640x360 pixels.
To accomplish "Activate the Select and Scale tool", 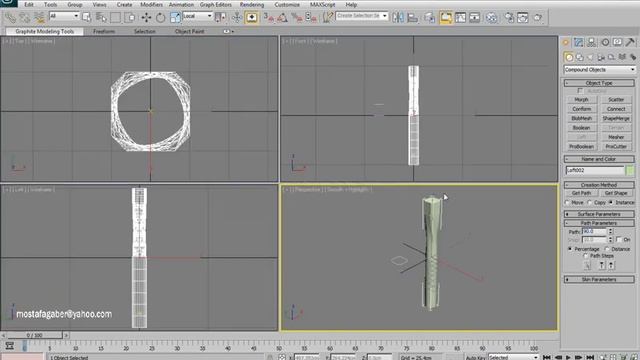I will click(x=175, y=17).
